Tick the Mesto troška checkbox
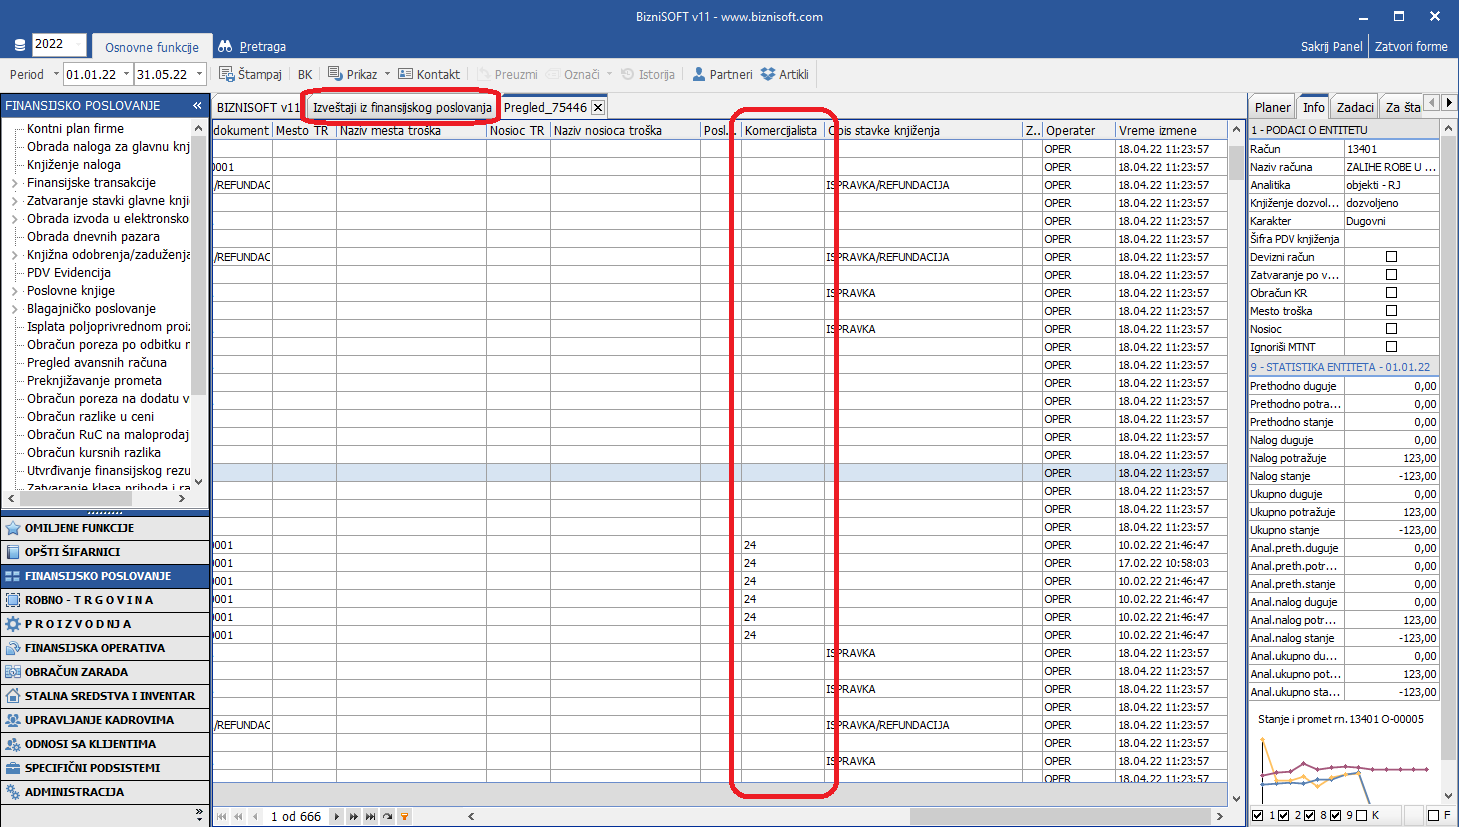 click(x=1391, y=311)
